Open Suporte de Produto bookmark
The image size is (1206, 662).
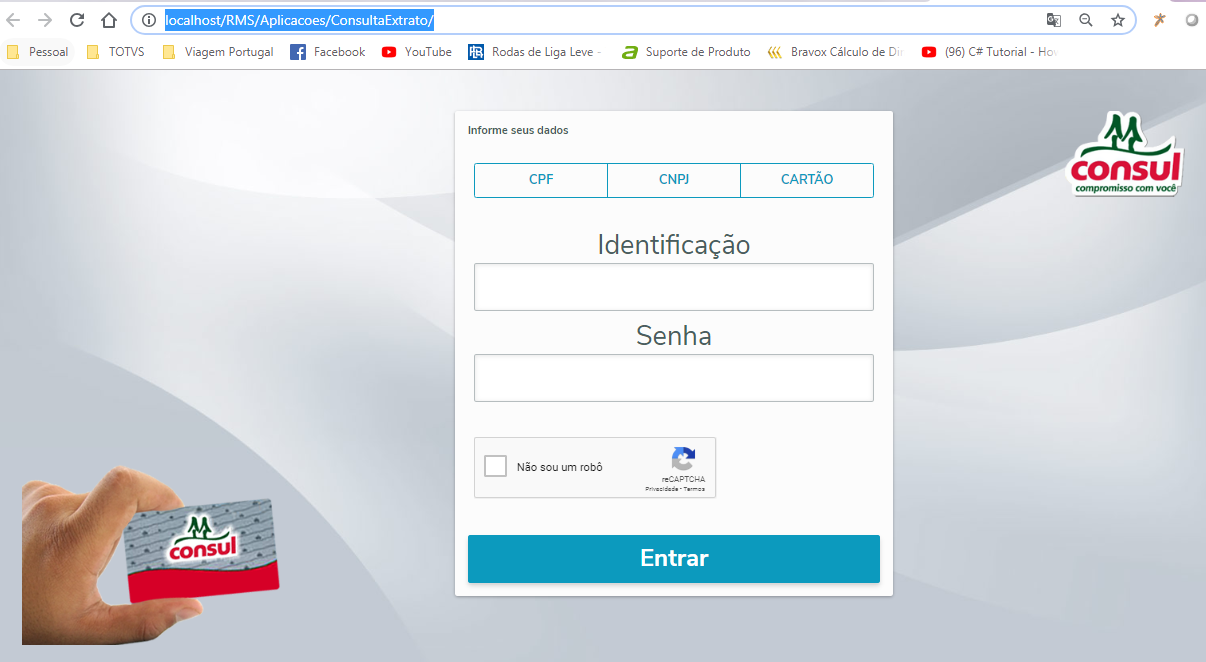pyautogui.click(x=686, y=52)
